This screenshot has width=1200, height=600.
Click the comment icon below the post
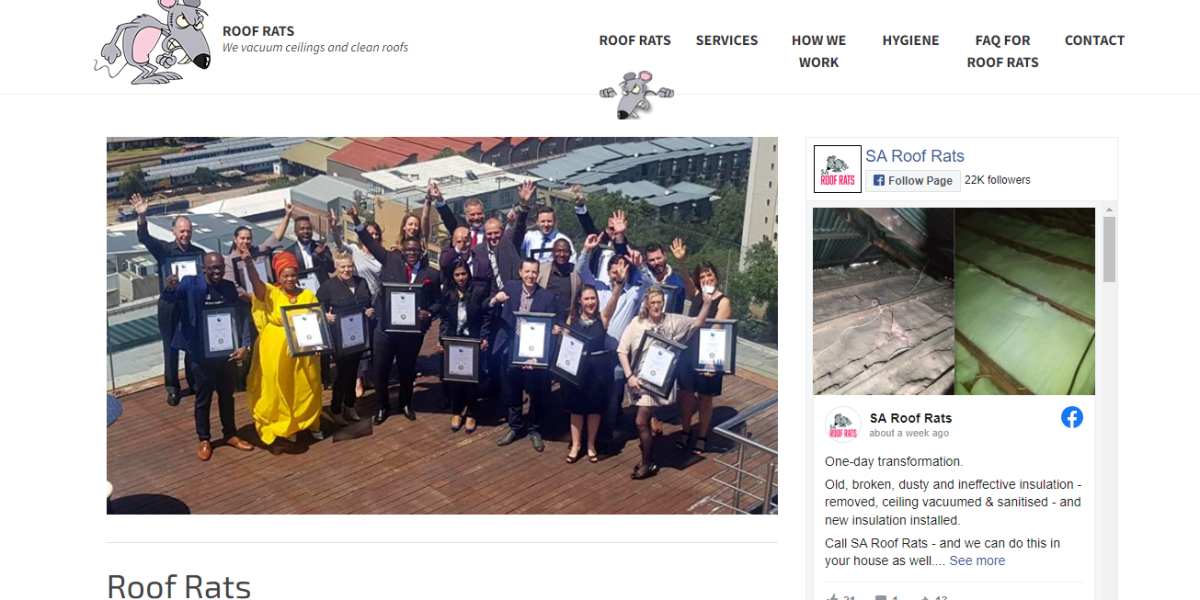pos(881,598)
